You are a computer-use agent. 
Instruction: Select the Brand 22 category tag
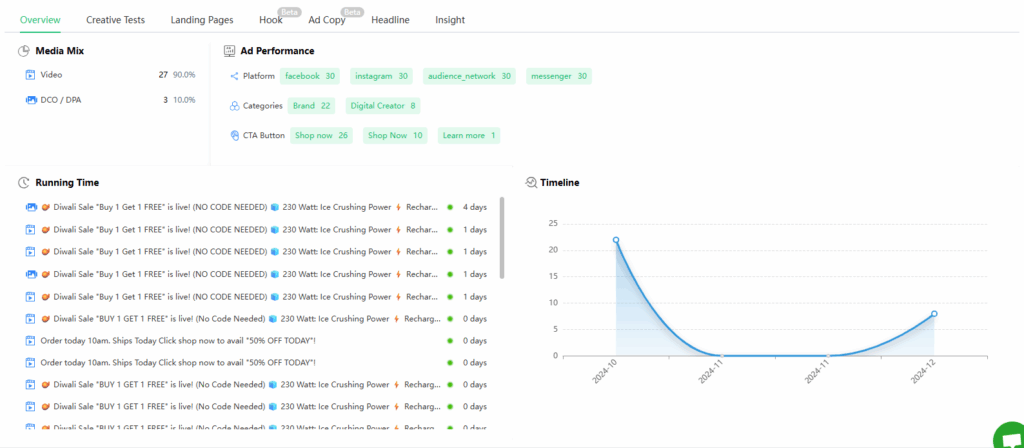[312, 106]
